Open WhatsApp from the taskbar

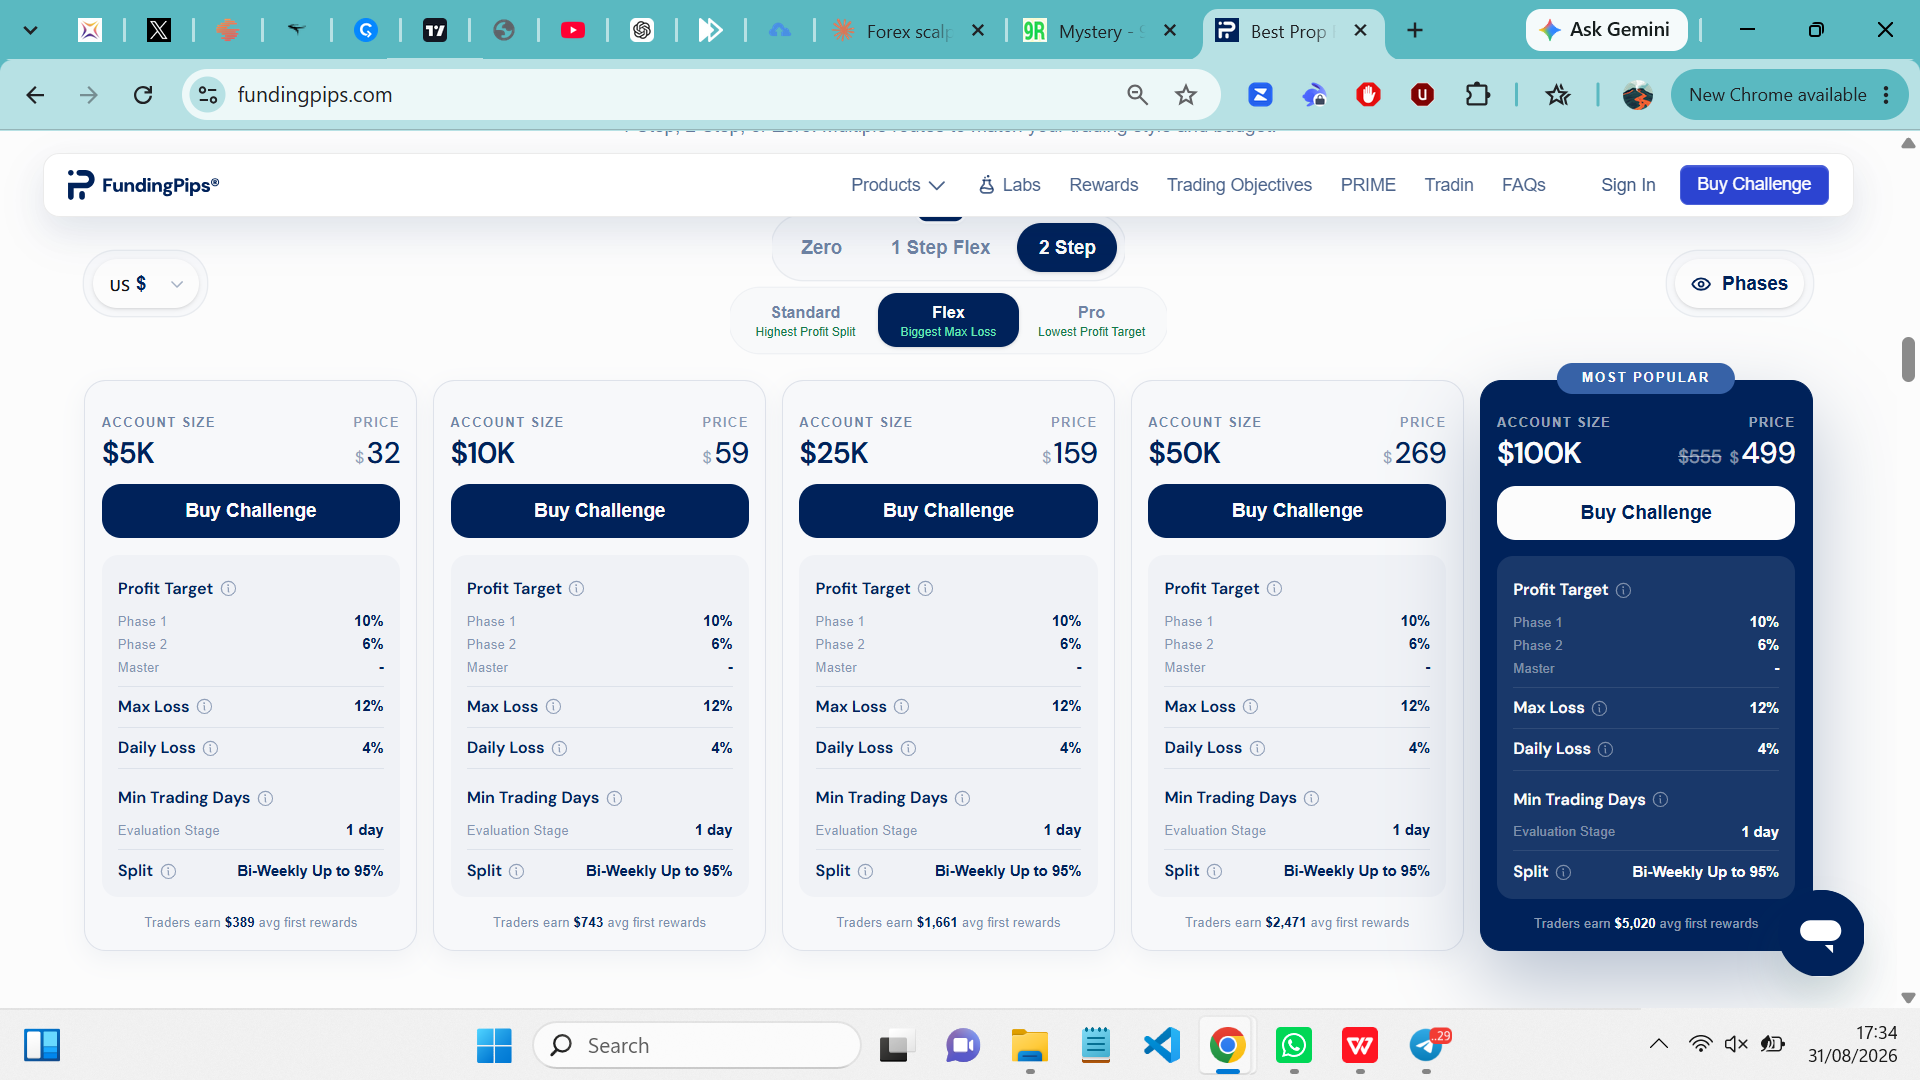pos(1294,1045)
